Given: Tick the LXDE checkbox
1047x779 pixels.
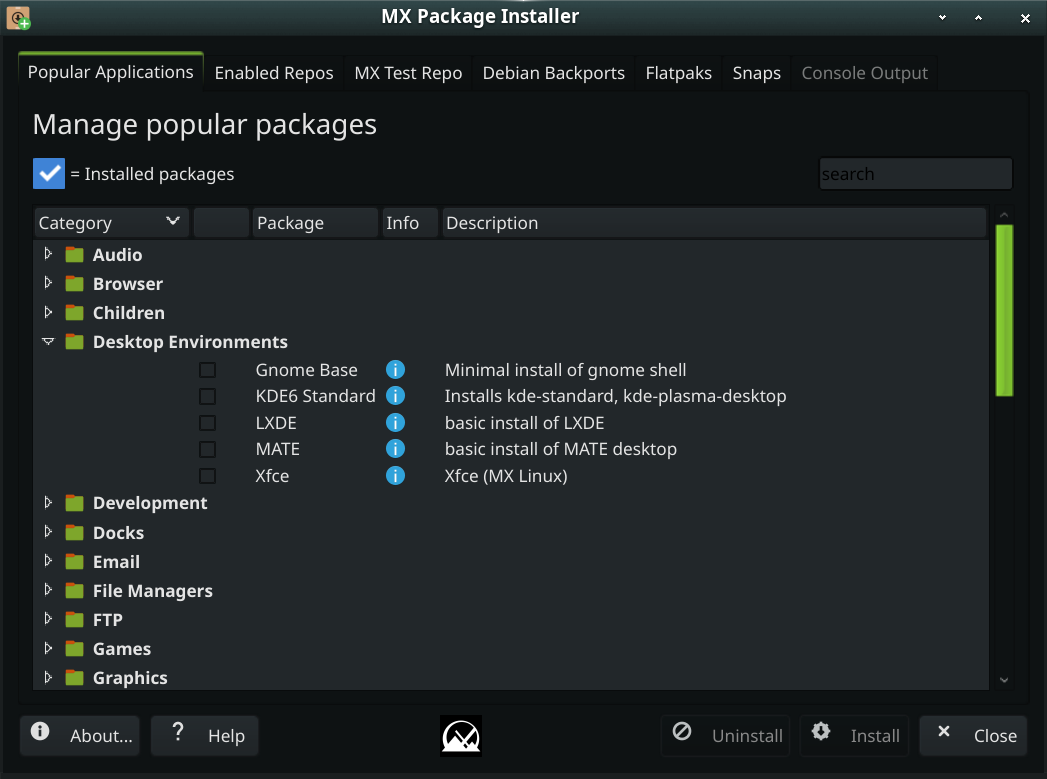Looking at the screenshot, I should (208, 423).
